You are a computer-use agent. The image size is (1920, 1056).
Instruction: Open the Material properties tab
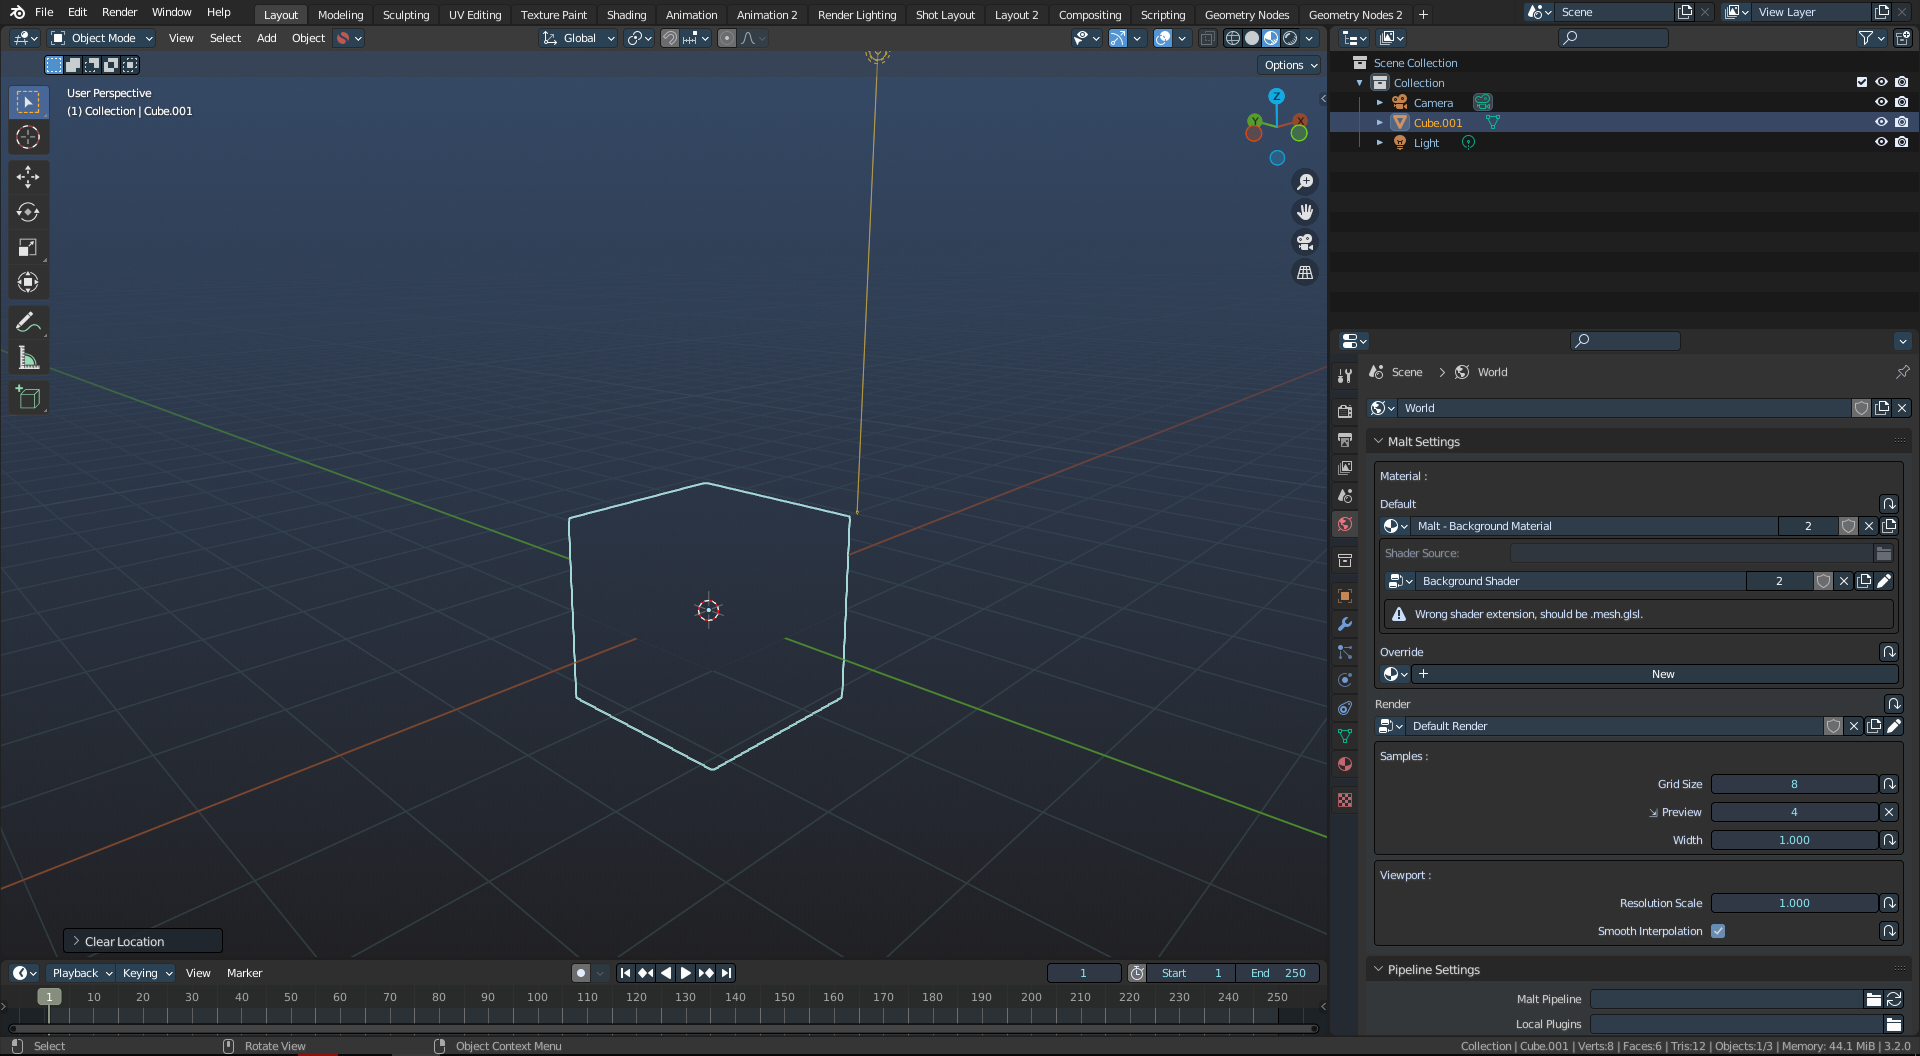tap(1344, 764)
